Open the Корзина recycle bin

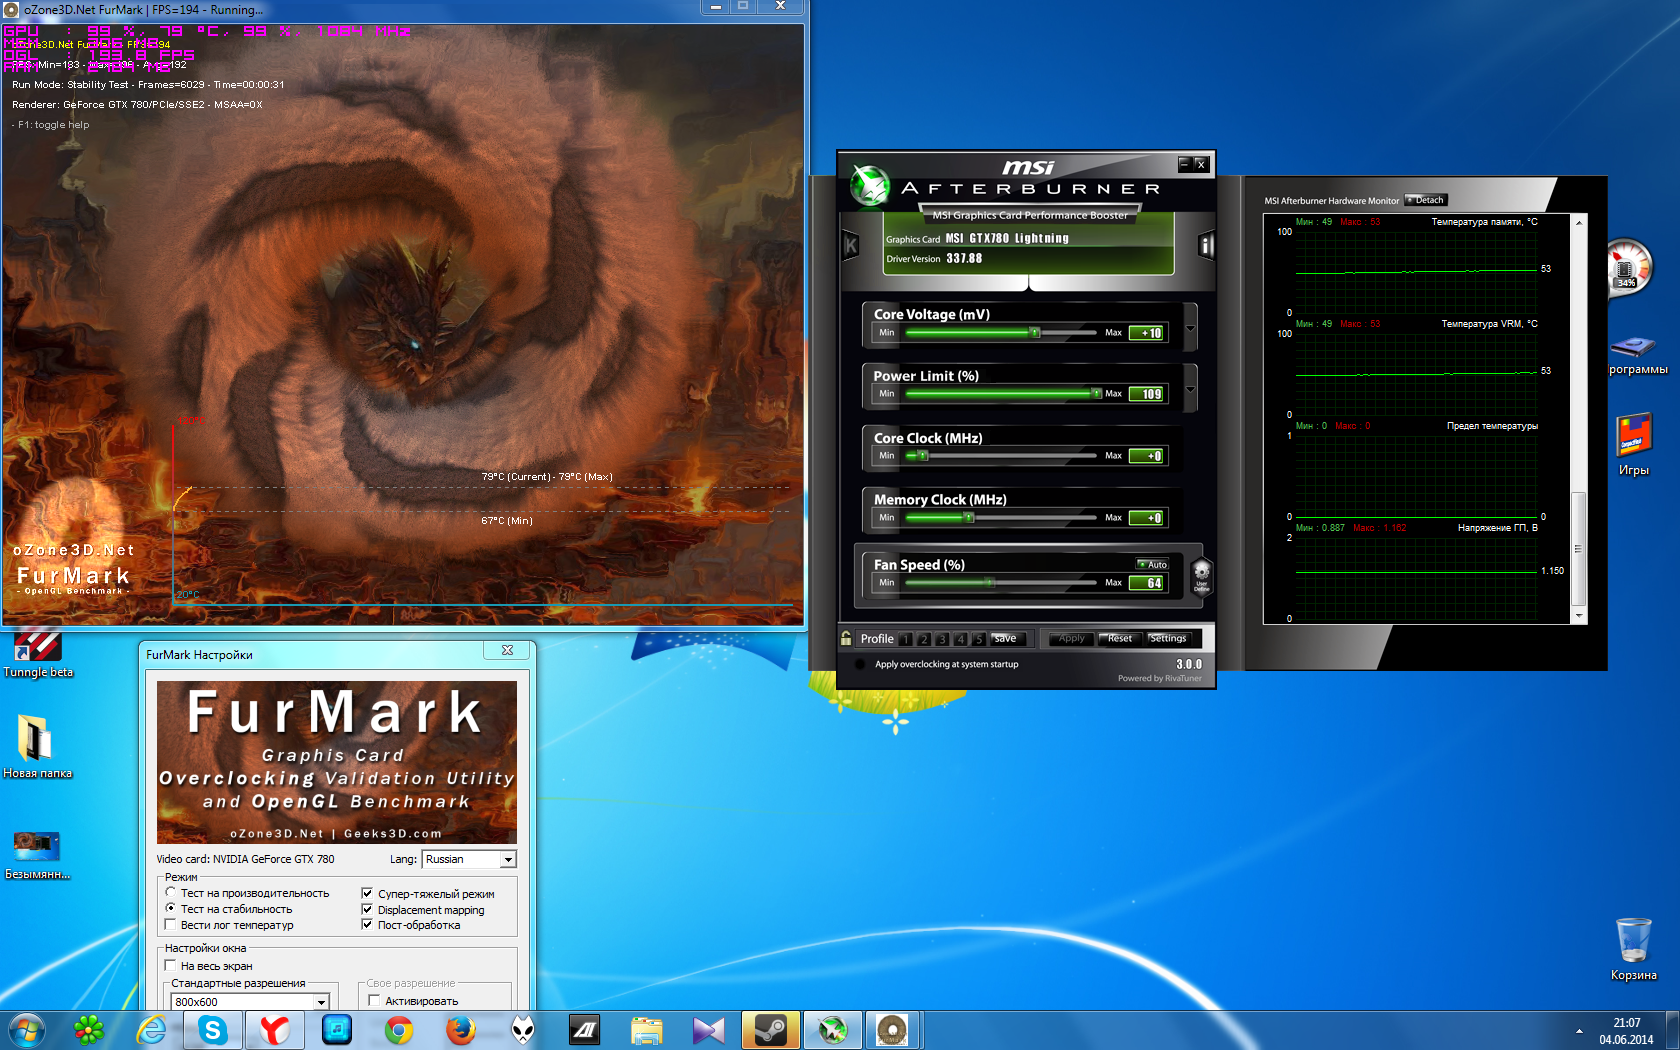tap(1633, 949)
